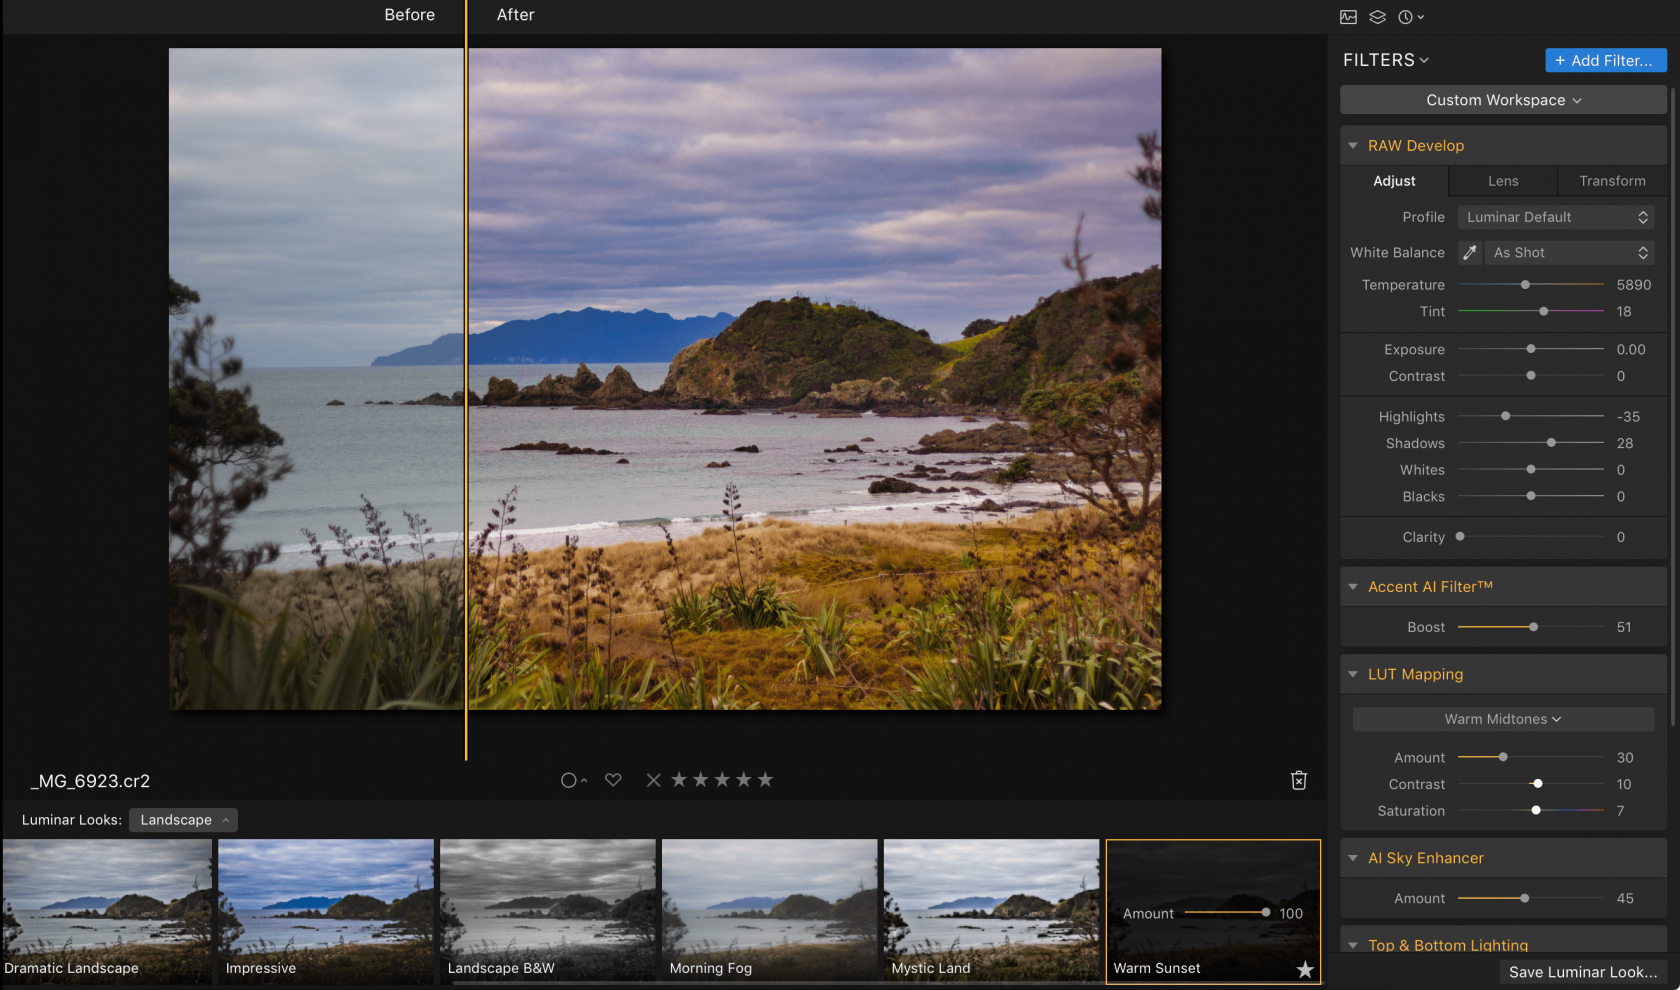The image size is (1680, 990).
Task: Adjust the Whites slider
Action: [1531, 469]
